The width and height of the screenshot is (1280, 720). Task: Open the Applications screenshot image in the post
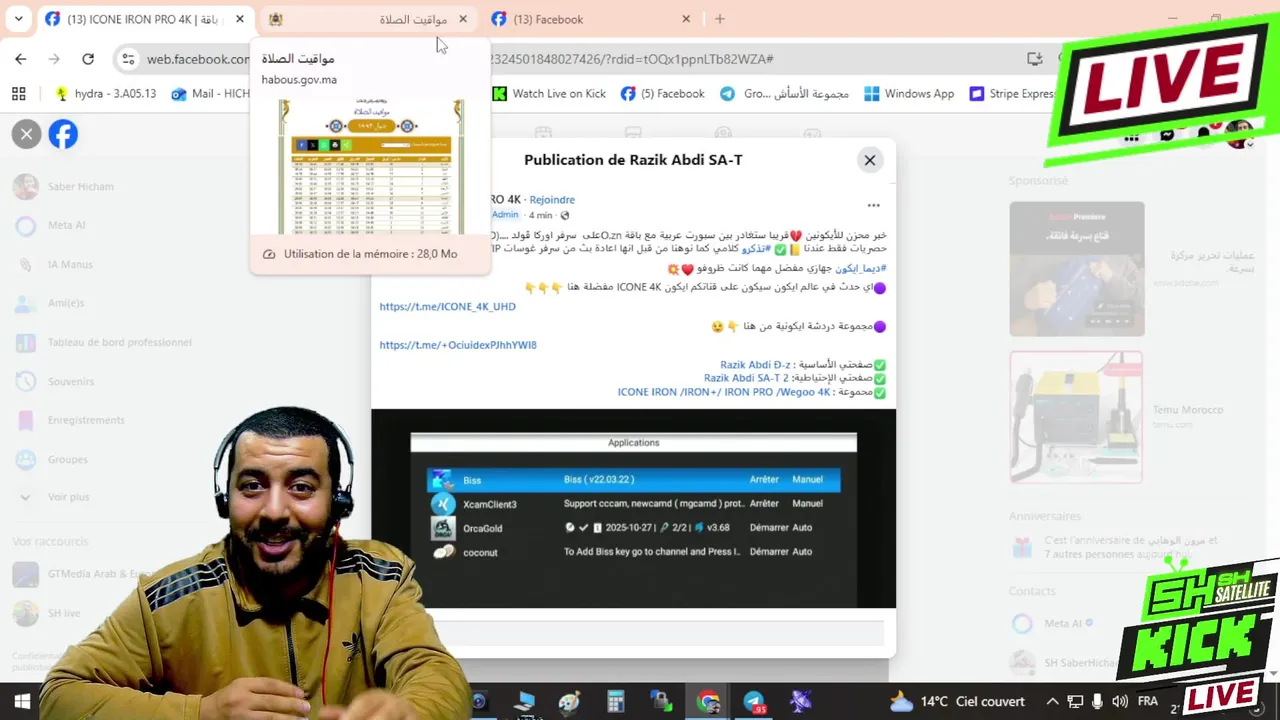pos(634,508)
